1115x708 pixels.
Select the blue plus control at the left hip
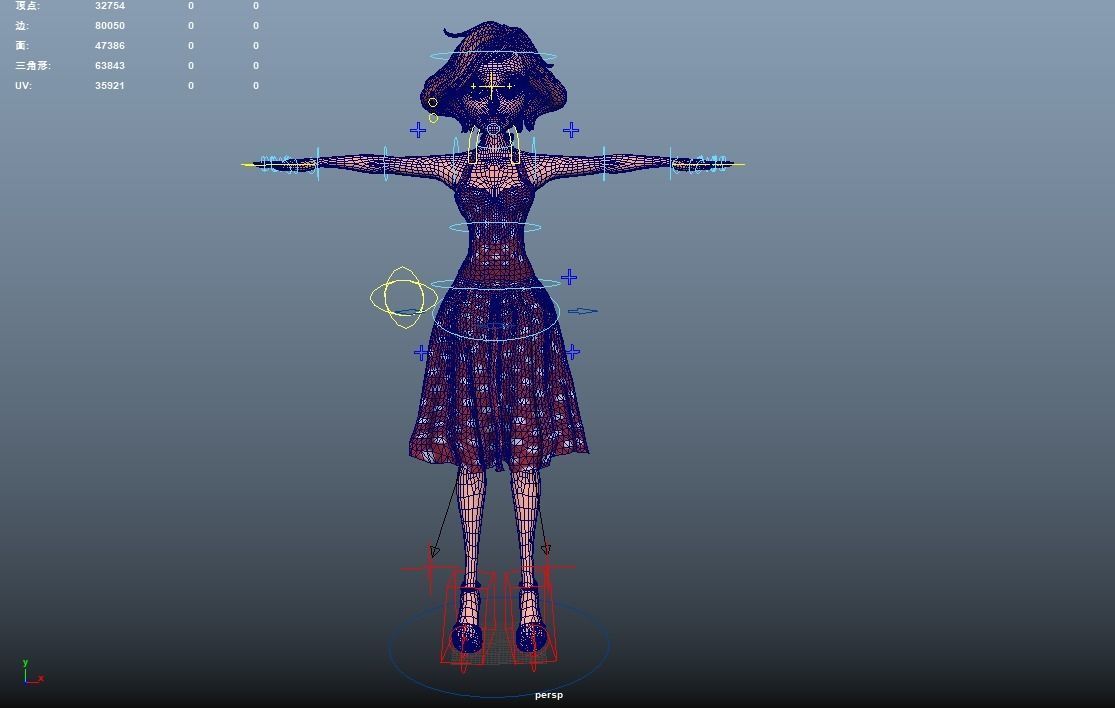pos(421,352)
